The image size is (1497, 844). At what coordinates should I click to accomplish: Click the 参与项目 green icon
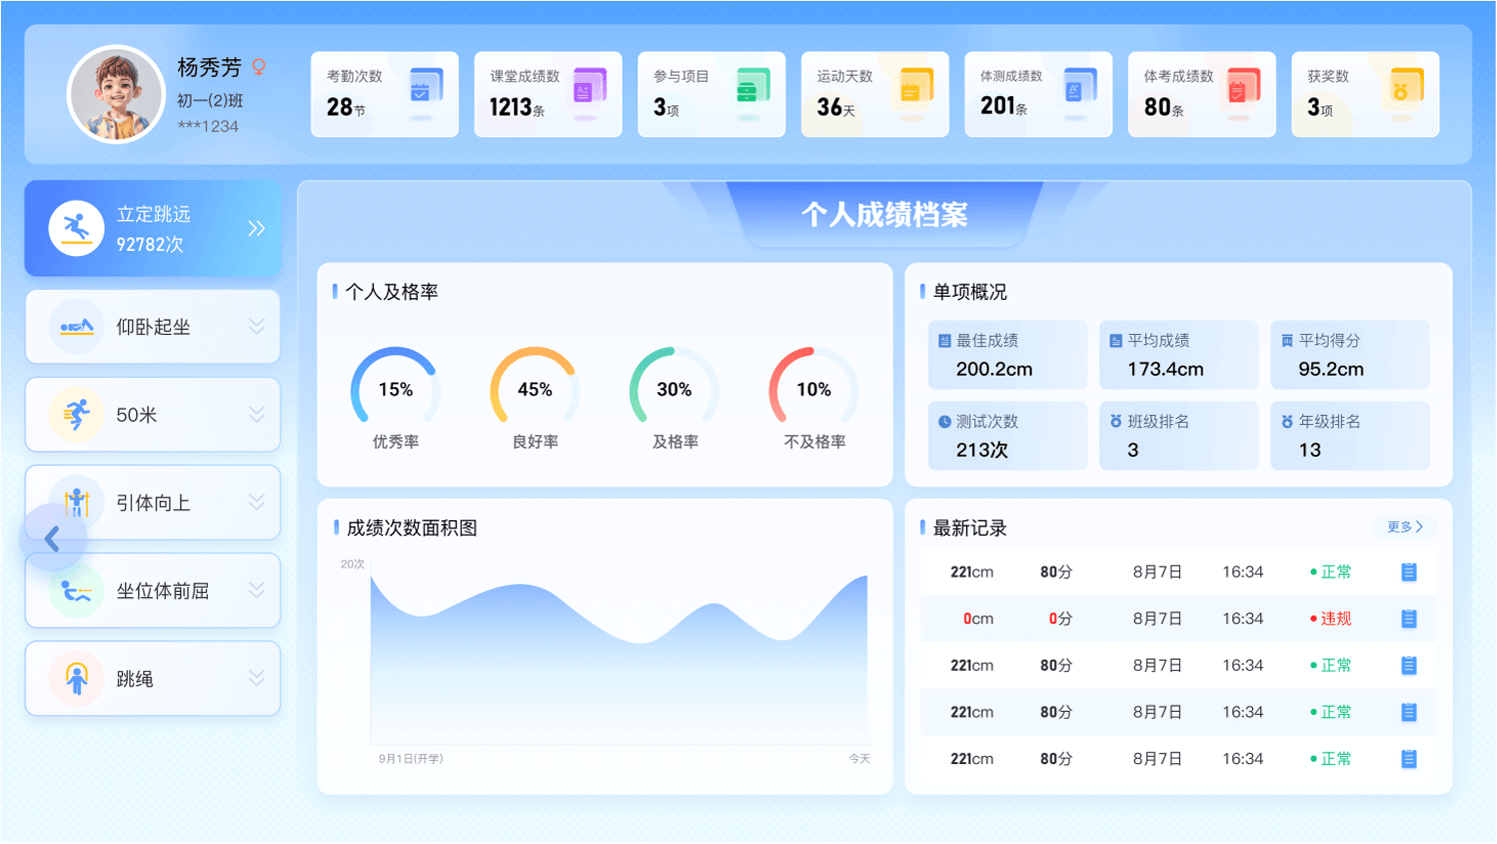pyautogui.click(x=751, y=88)
